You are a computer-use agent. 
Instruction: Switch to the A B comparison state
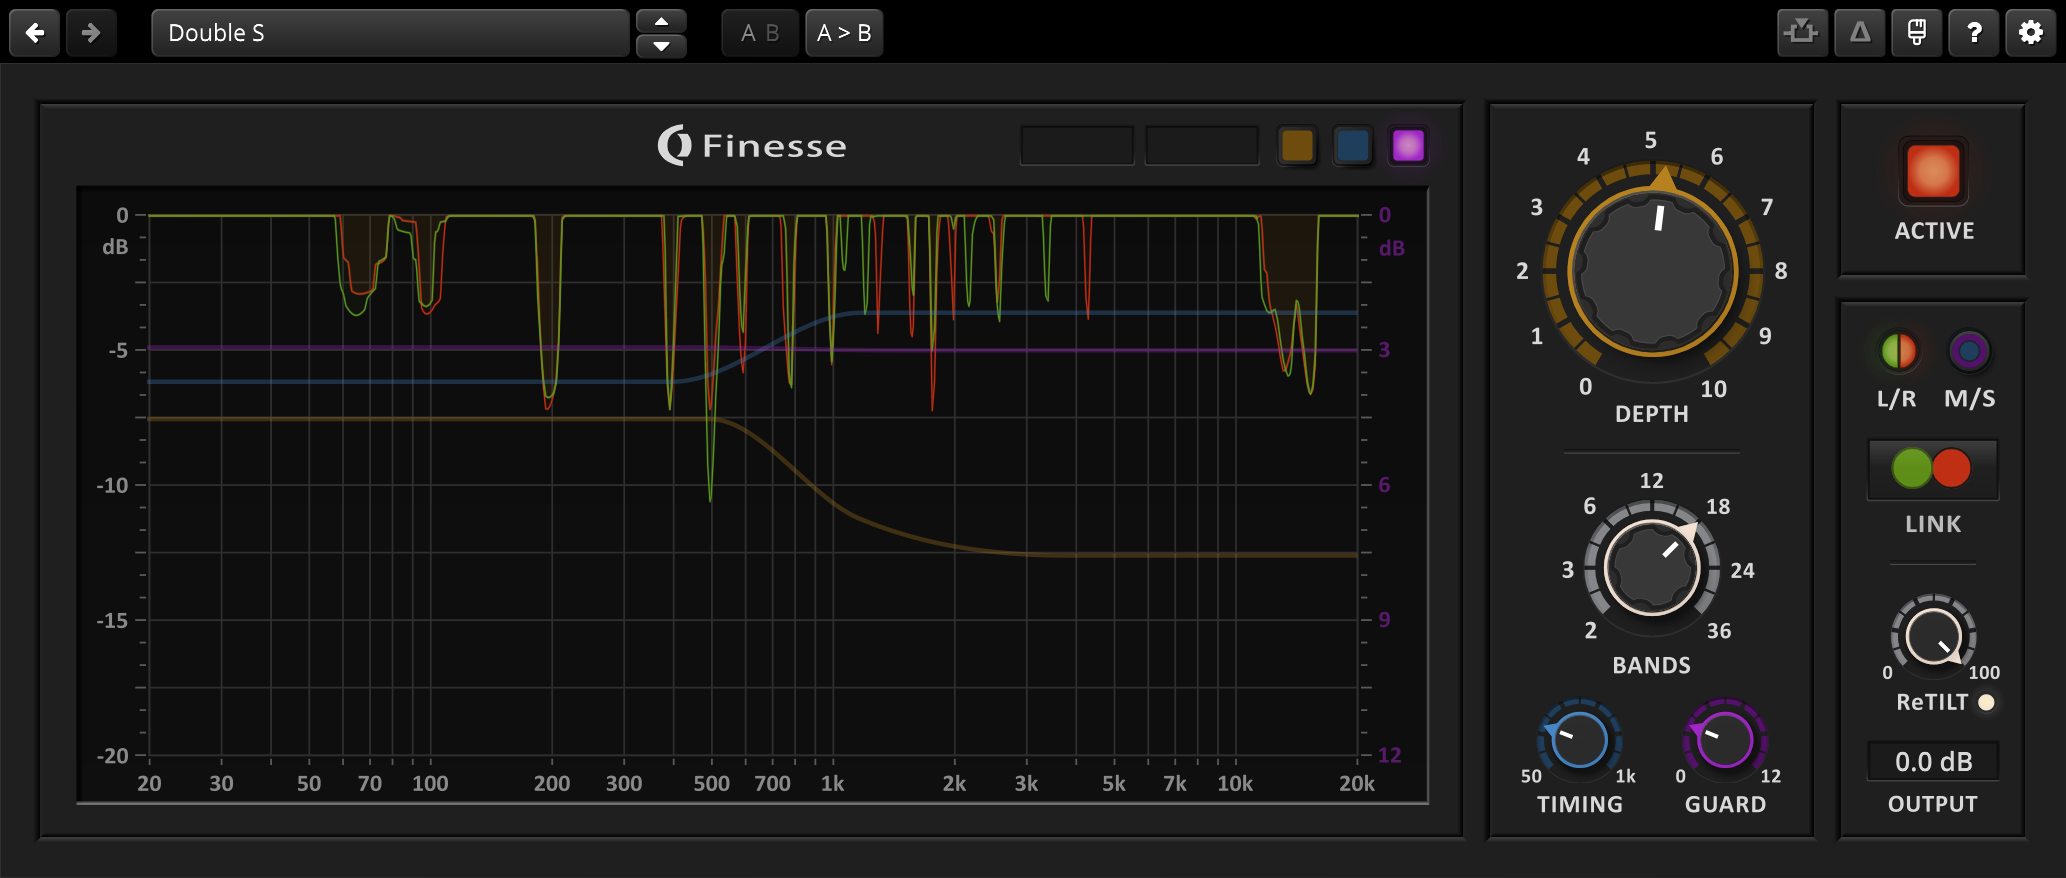[x=760, y=33]
